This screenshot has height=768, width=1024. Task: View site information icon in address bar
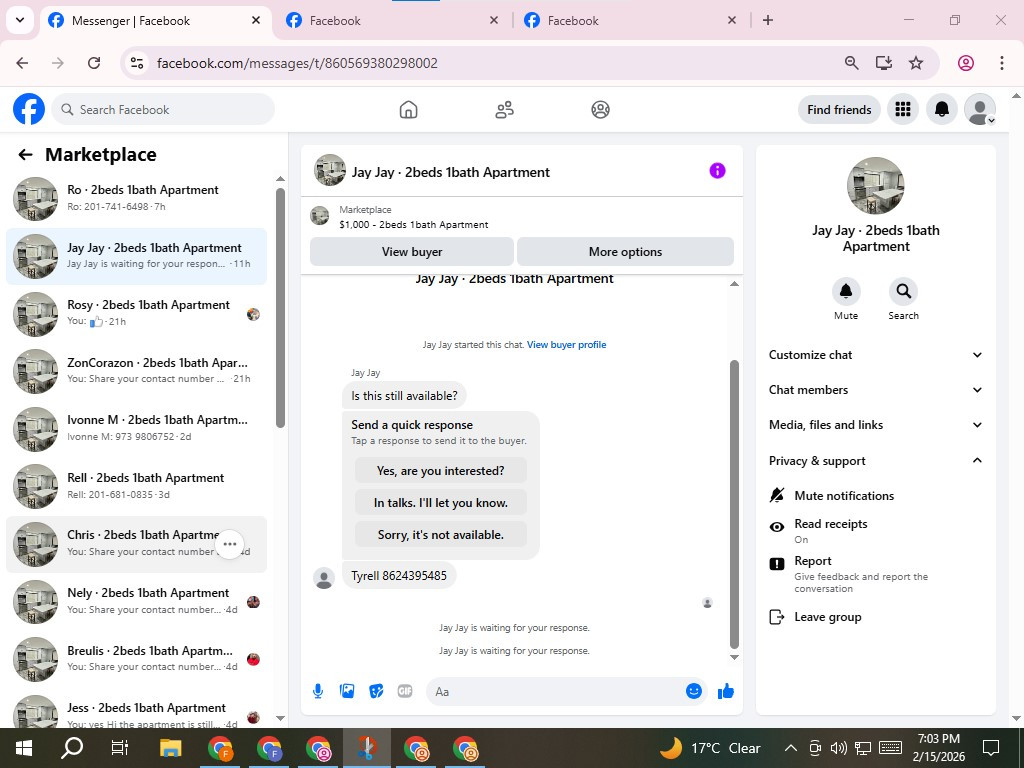pos(136,63)
